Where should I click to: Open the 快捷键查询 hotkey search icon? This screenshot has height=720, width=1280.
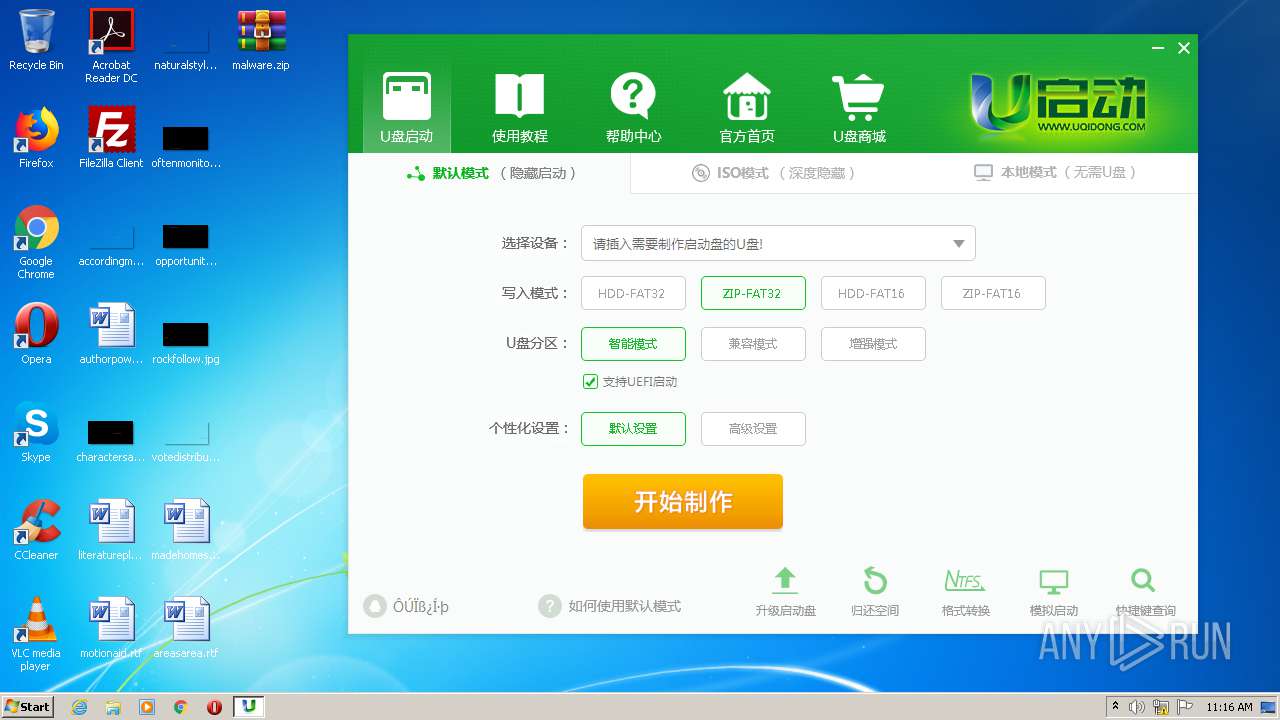pos(1145,592)
